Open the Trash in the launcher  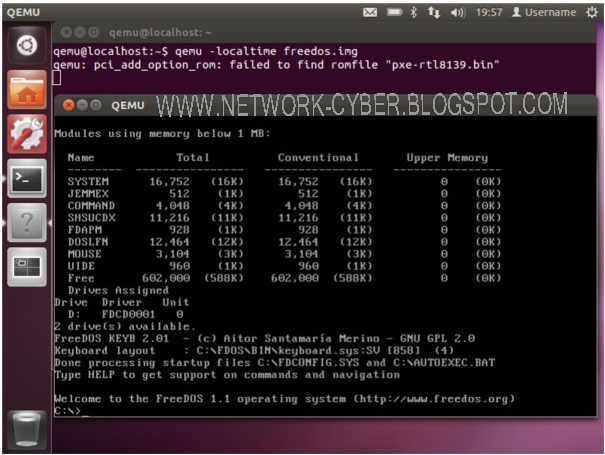pyautogui.click(x=26, y=430)
